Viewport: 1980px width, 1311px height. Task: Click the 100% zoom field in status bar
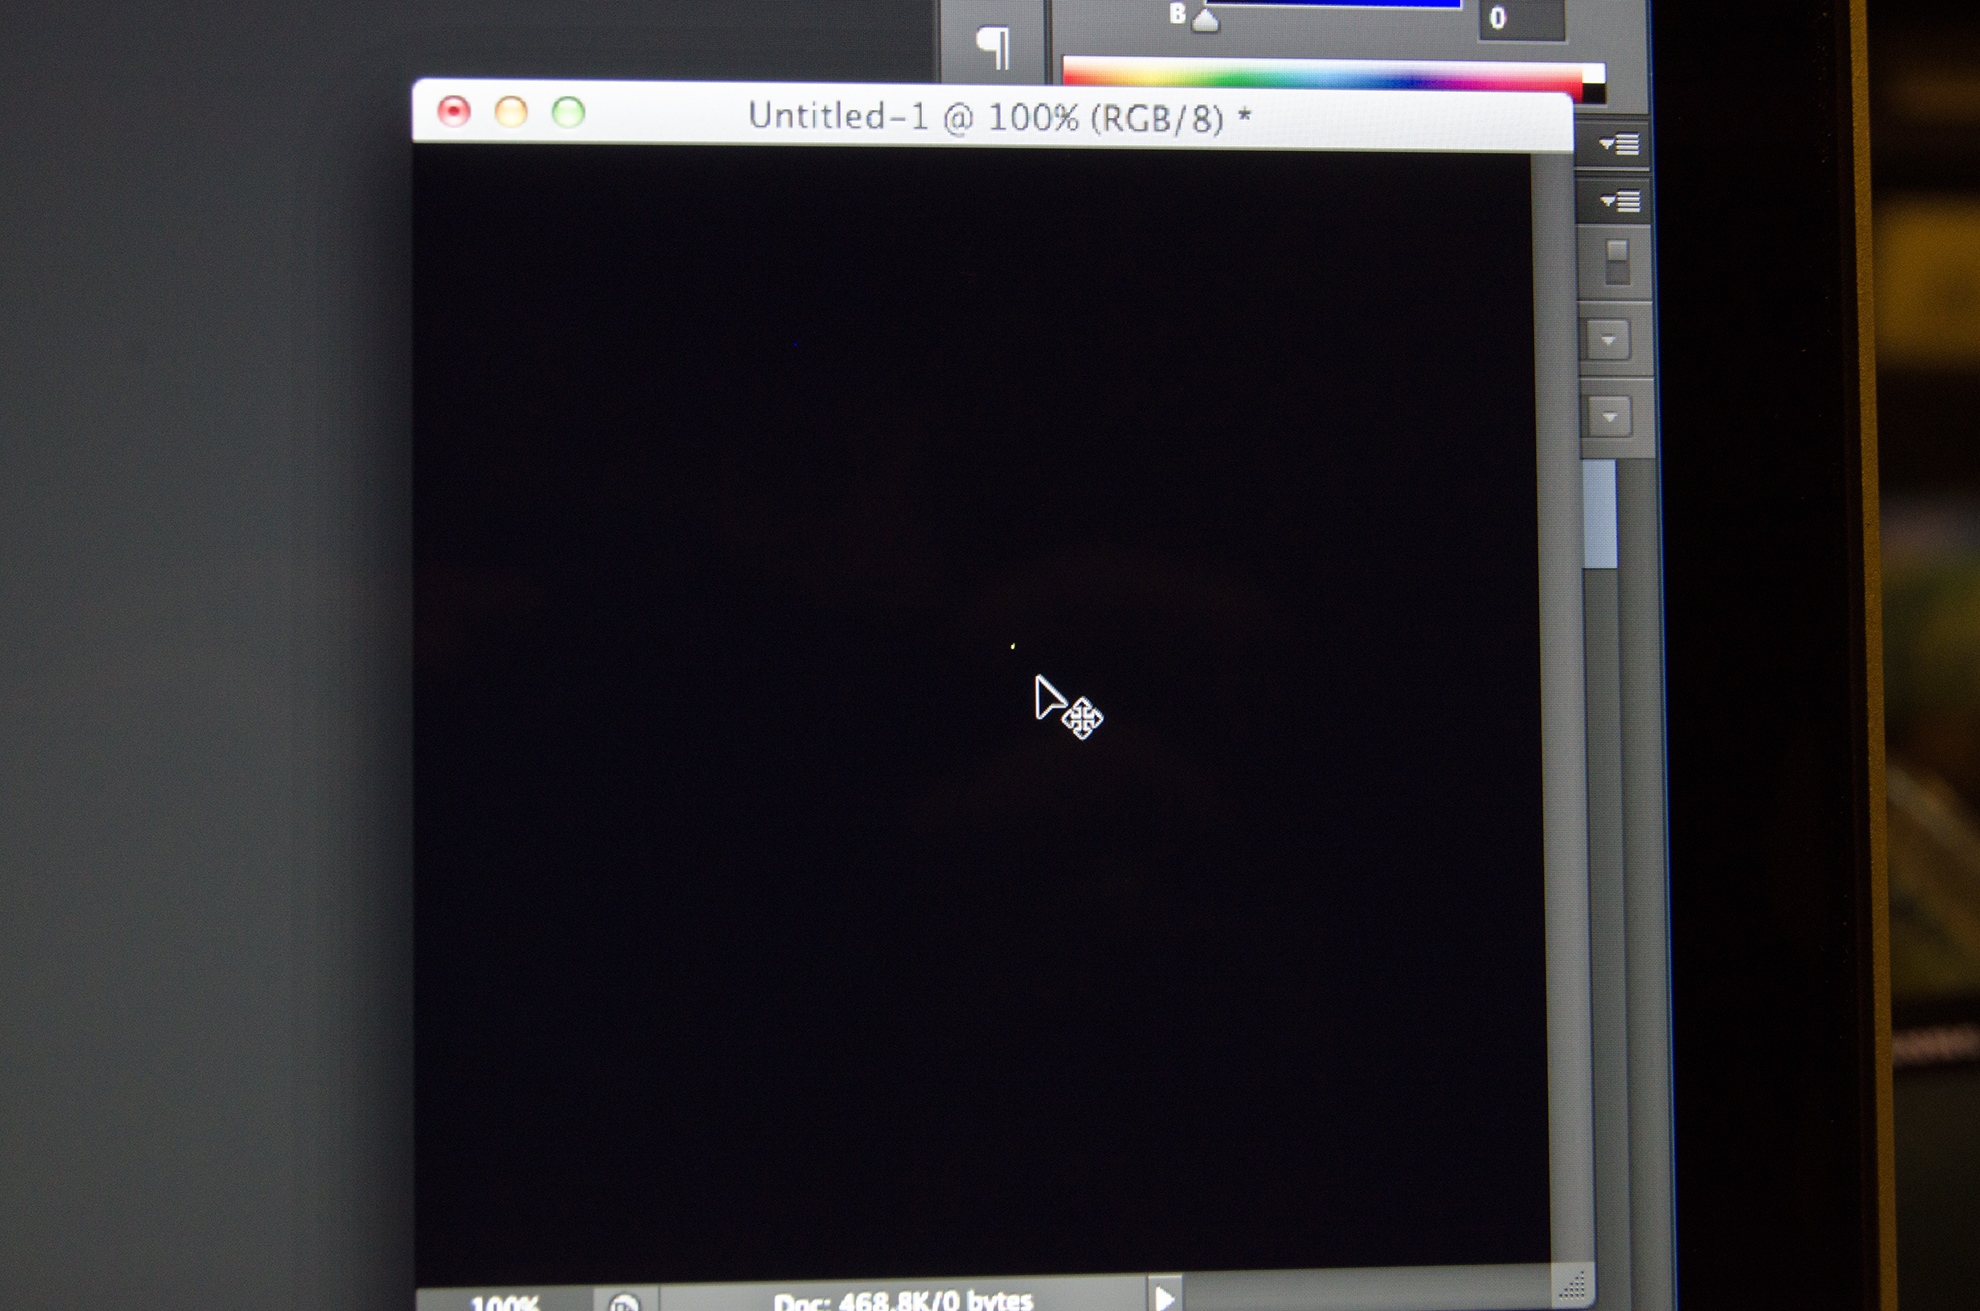point(505,1302)
